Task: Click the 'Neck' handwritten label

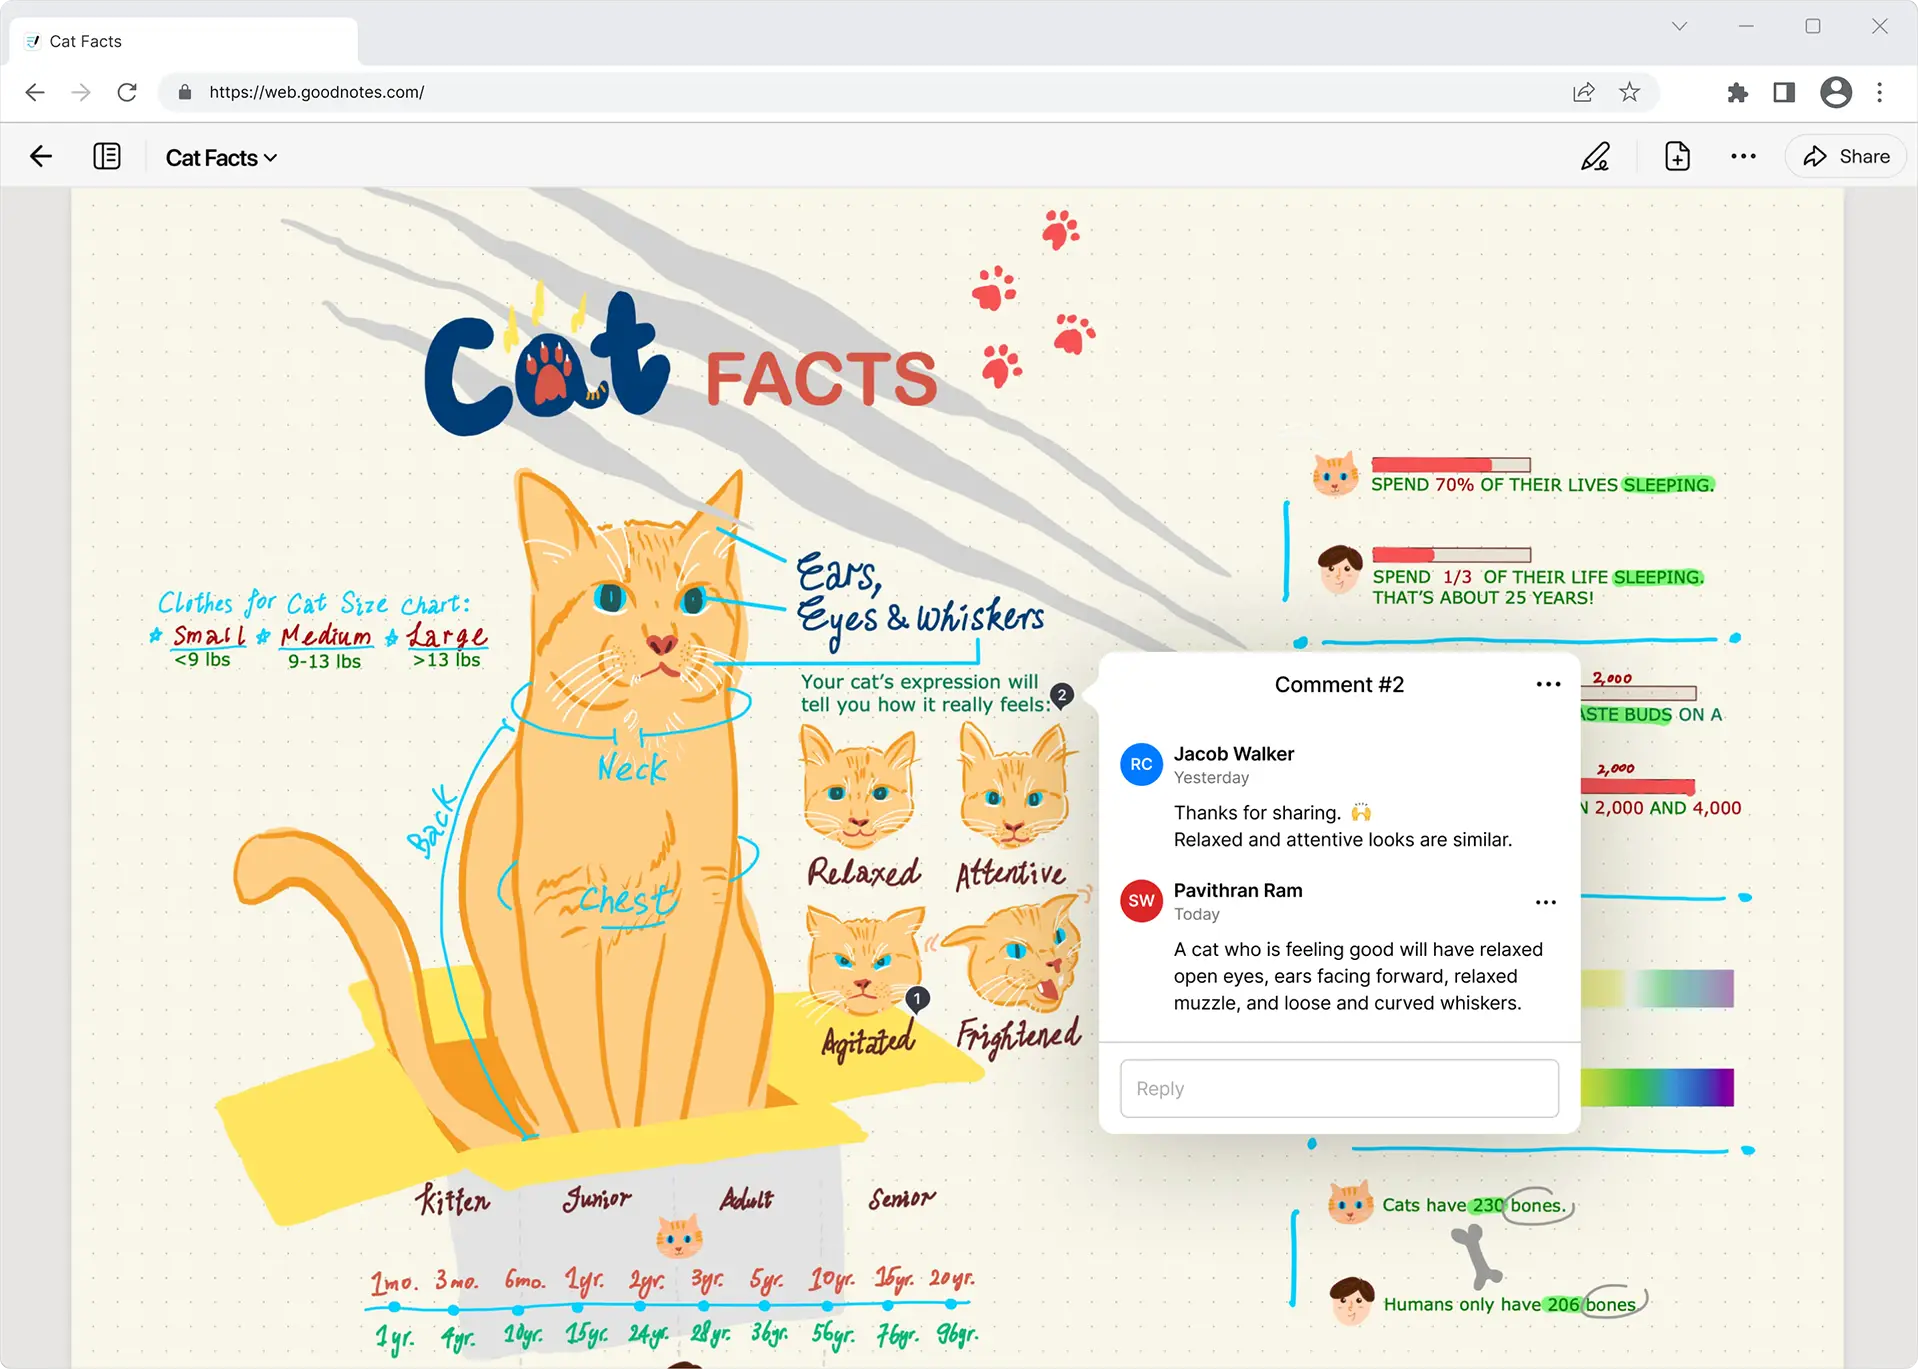Action: coord(632,768)
